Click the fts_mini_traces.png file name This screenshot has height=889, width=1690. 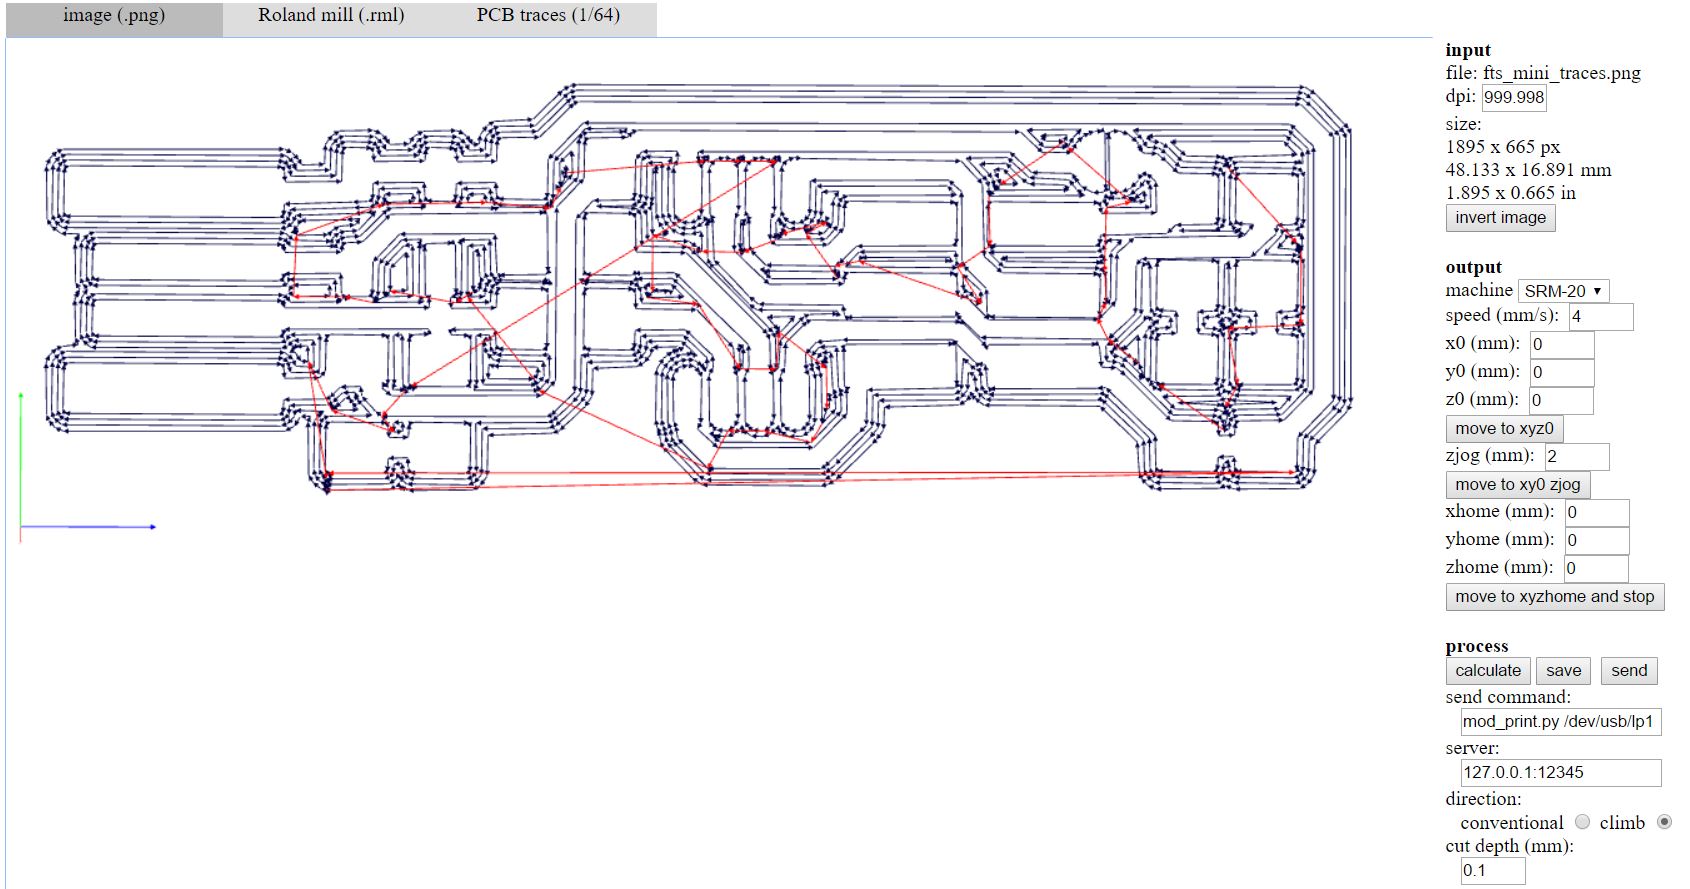pyautogui.click(x=1562, y=73)
